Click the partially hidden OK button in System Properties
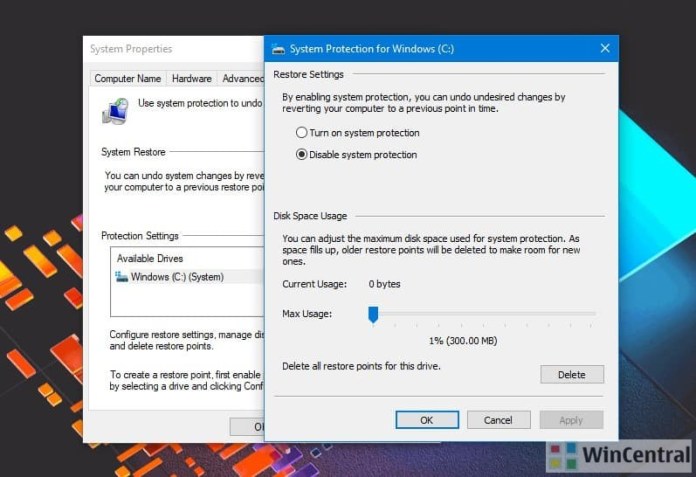The height and width of the screenshot is (477, 696). [x=247, y=426]
